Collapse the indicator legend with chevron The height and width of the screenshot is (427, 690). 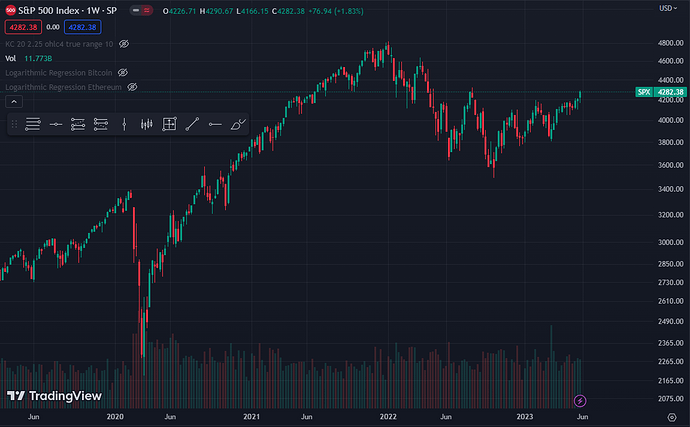coord(14,102)
